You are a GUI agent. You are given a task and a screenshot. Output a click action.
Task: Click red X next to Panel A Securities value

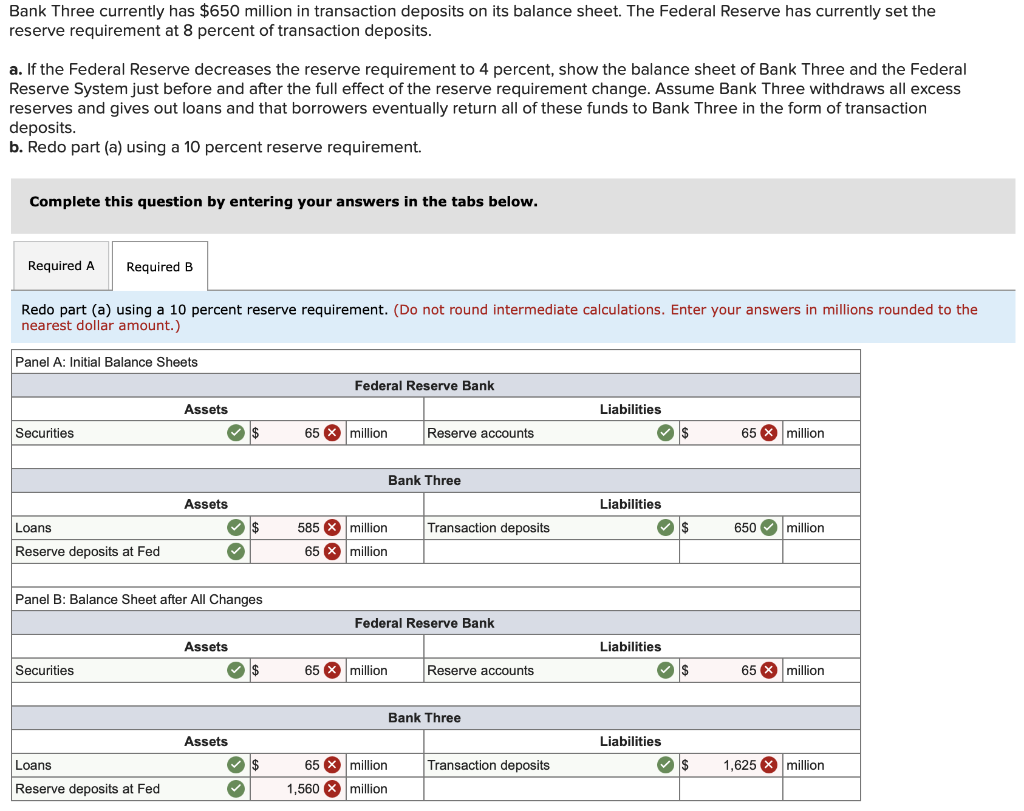click(332, 433)
